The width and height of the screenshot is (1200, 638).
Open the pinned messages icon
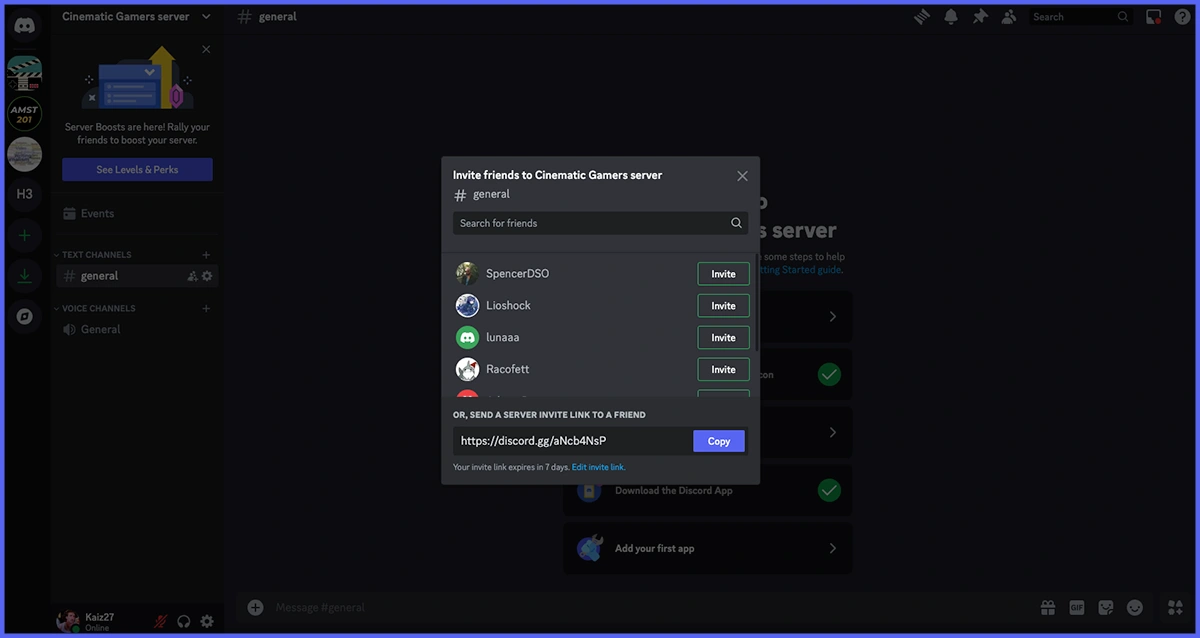point(980,17)
